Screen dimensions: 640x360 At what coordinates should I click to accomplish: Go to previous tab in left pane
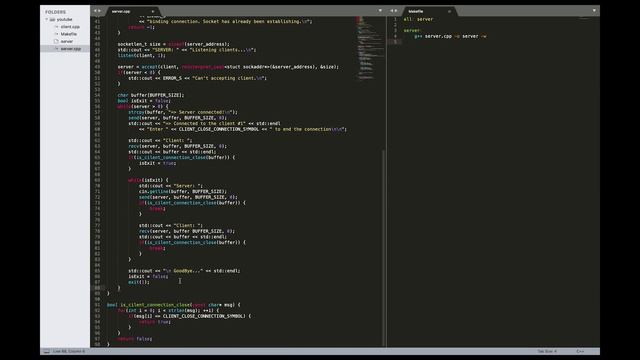click(95, 11)
